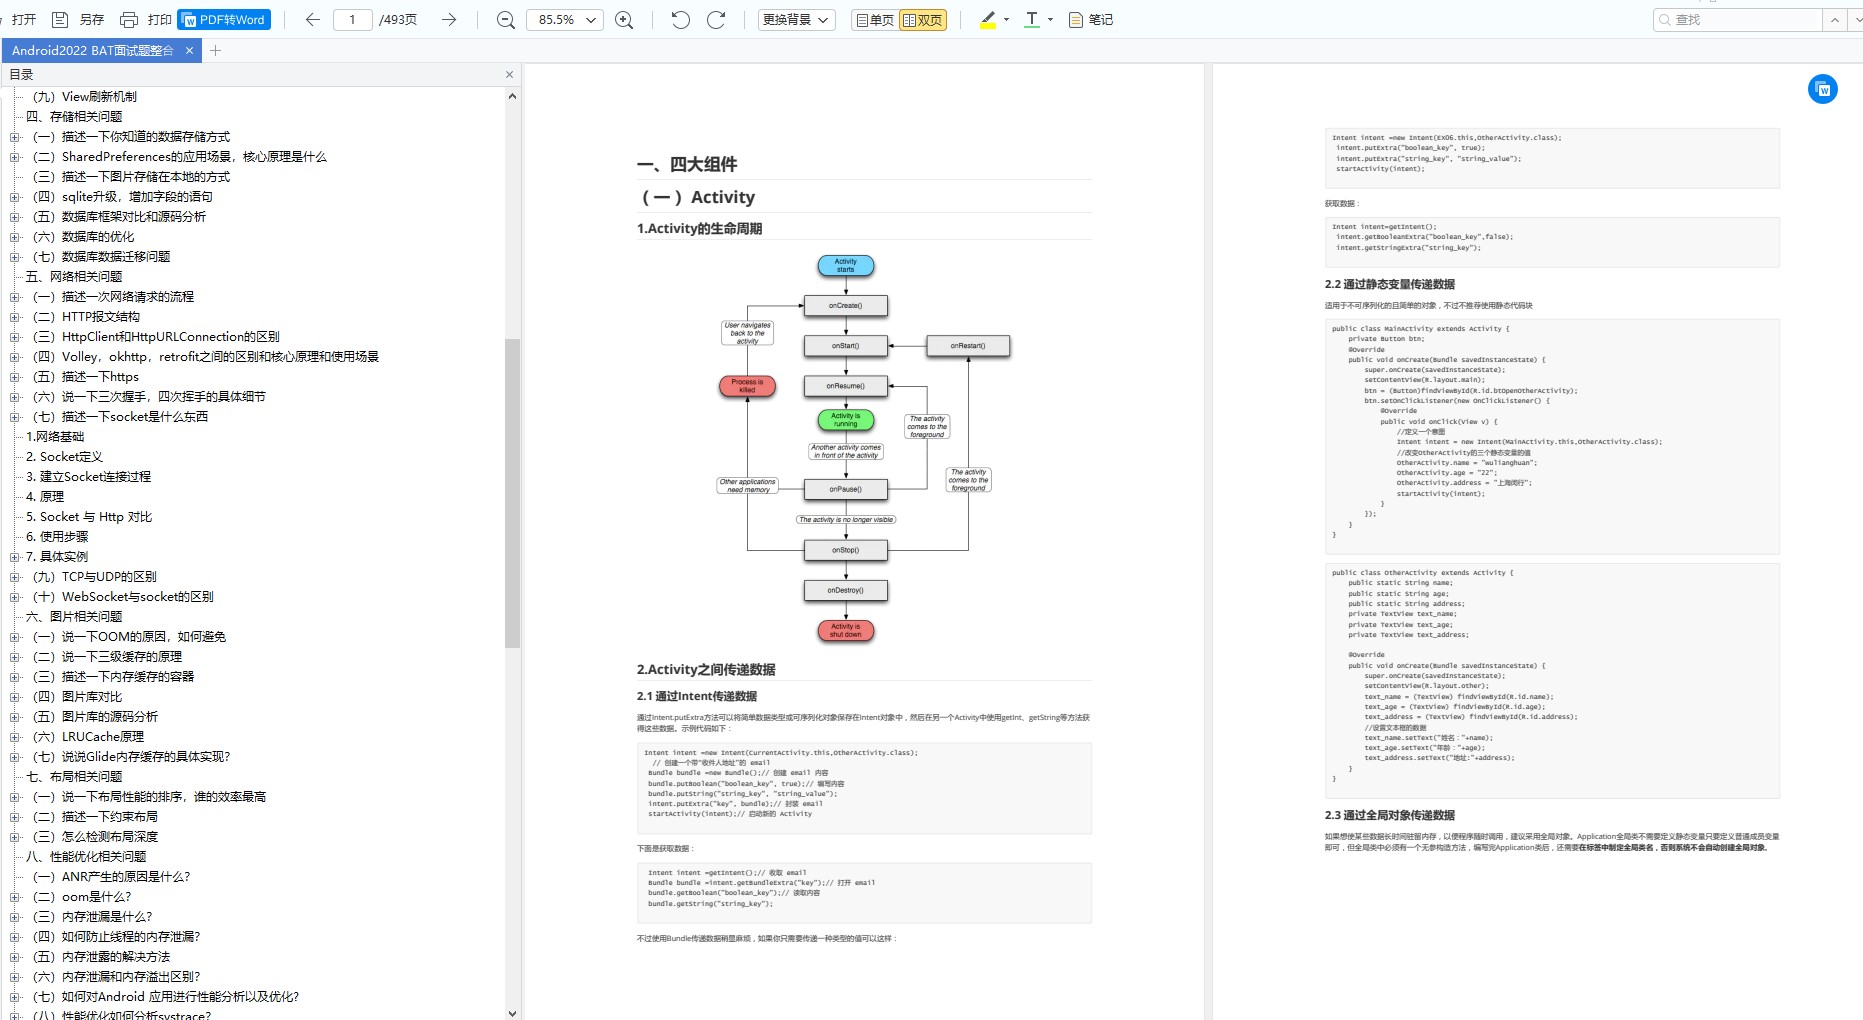Screen dimensions: 1863x1020
Task: Switch to double page view (双页)
Action: pos(922,20)
